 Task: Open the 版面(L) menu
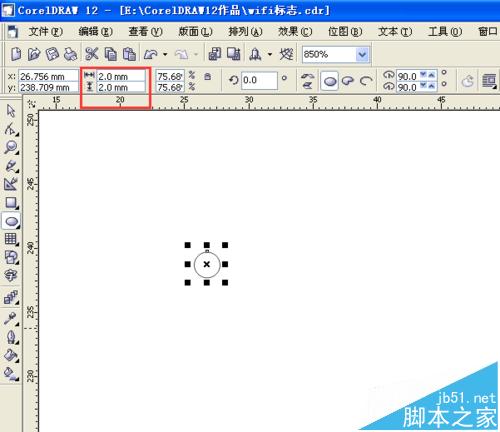(196, 32)
